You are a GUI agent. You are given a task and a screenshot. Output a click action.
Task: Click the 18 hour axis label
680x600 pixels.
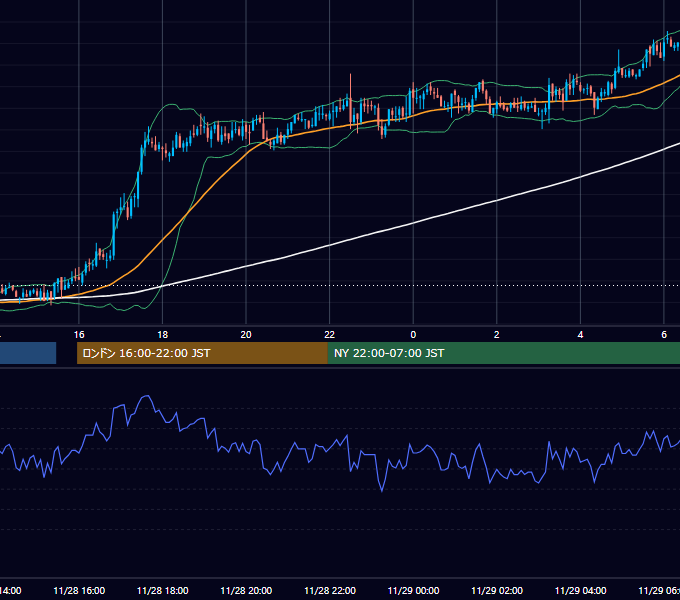point(162,334)
